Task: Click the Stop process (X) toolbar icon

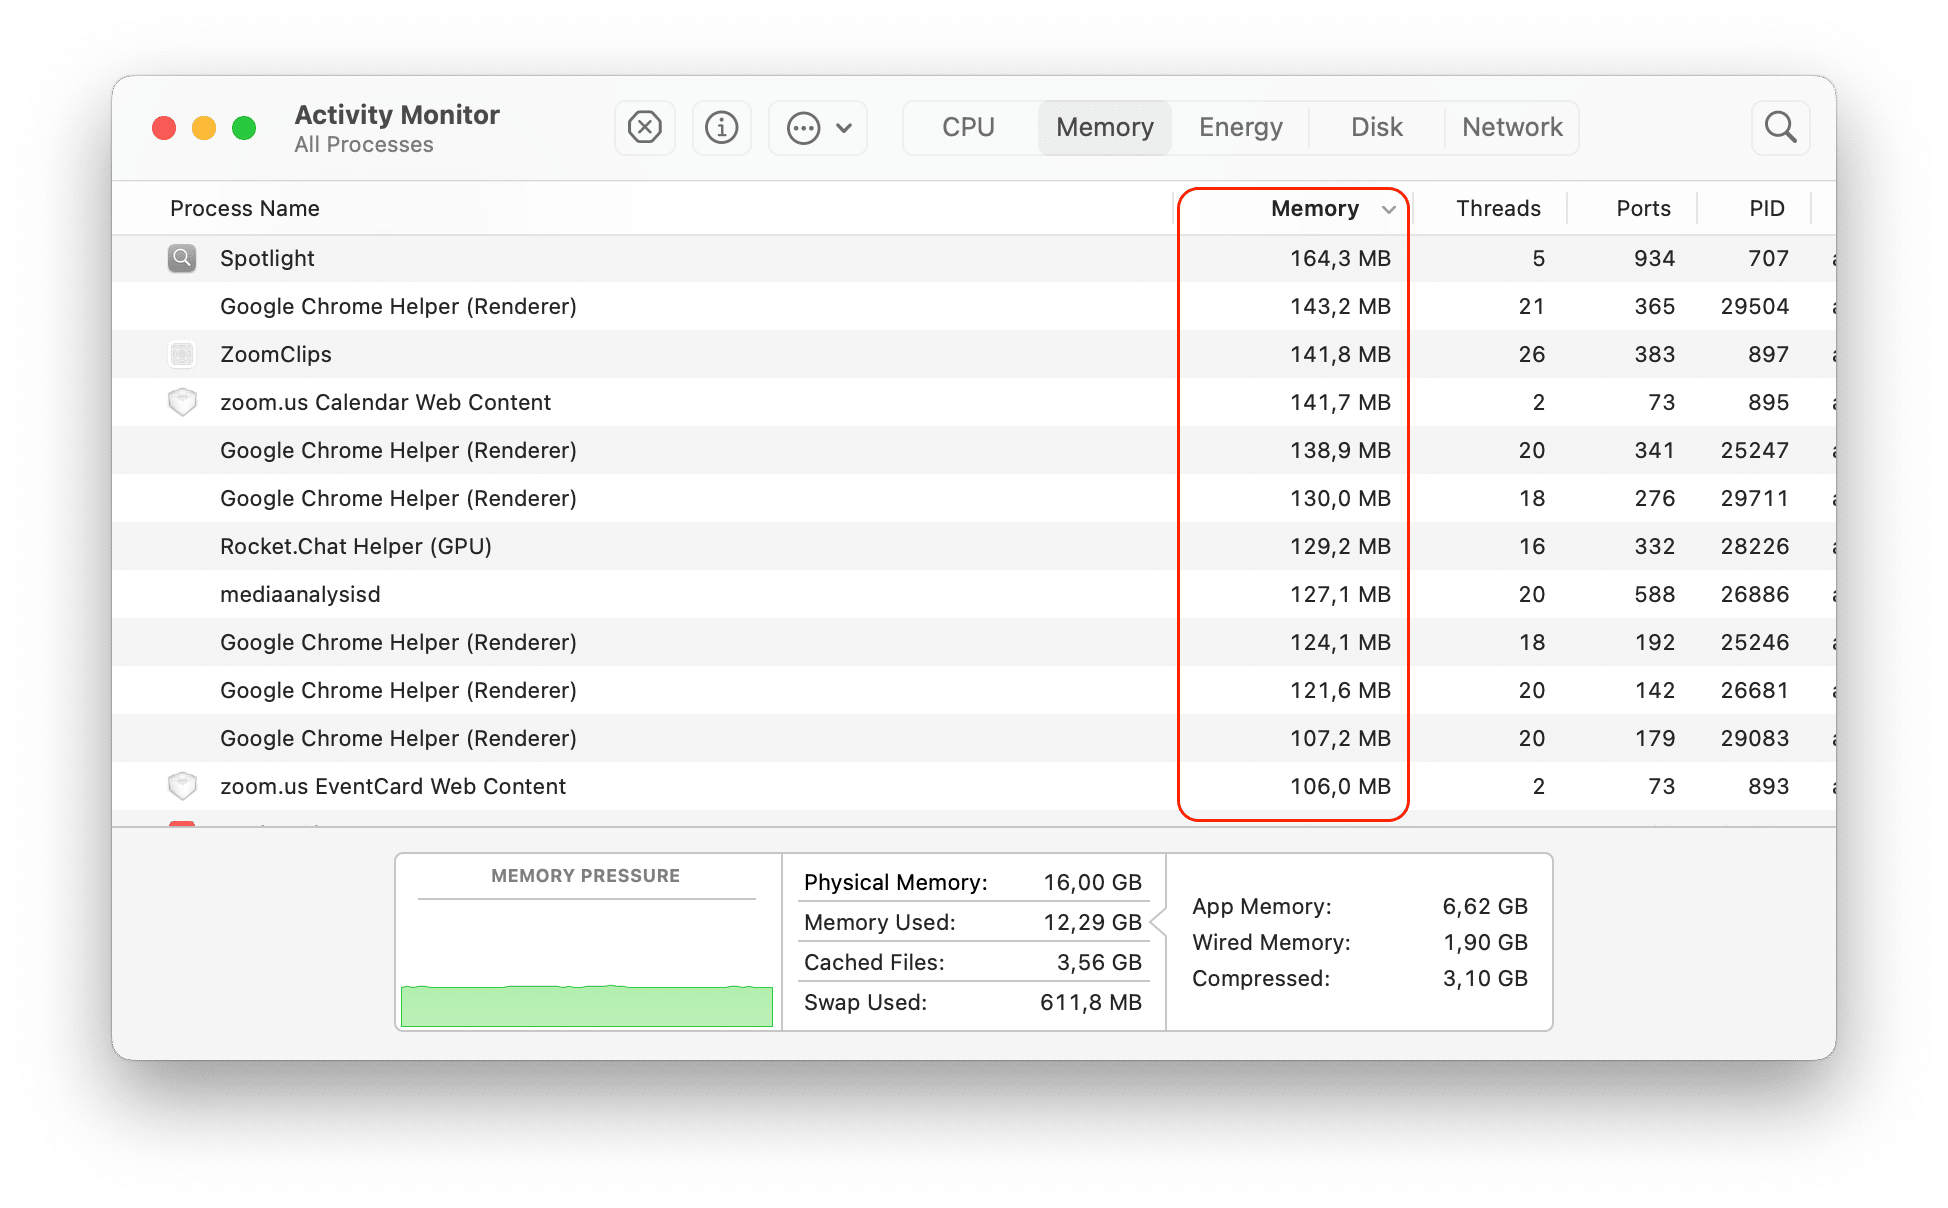Action: [645, 127]
